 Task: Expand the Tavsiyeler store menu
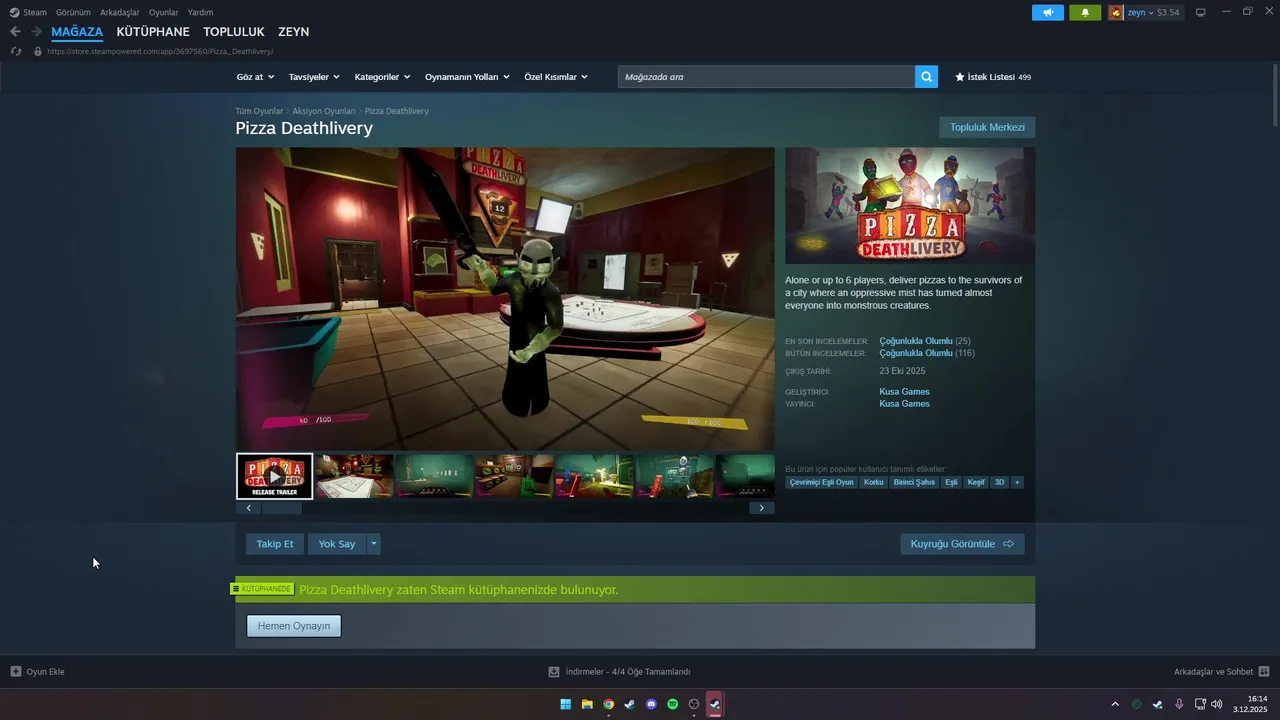[x=314, y=77]
